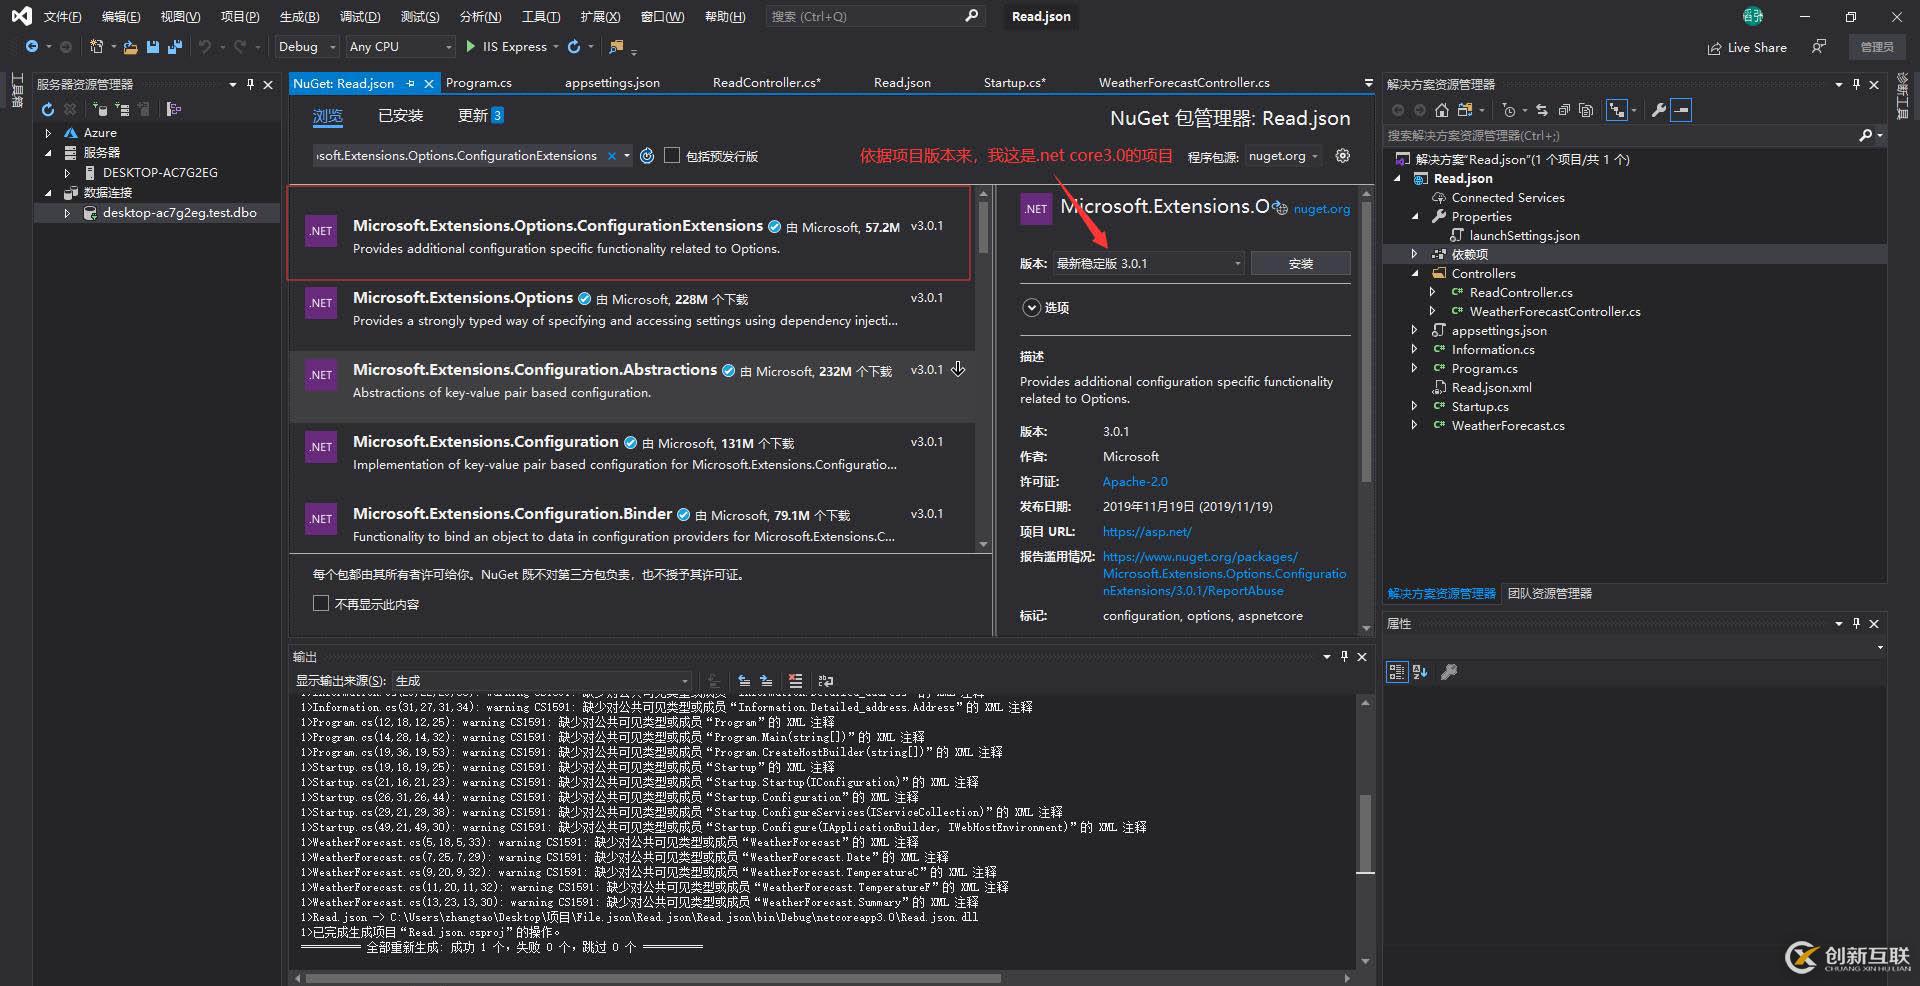
Task: Open the 版本 stable version dropdown
Action: click(1237, 263)
